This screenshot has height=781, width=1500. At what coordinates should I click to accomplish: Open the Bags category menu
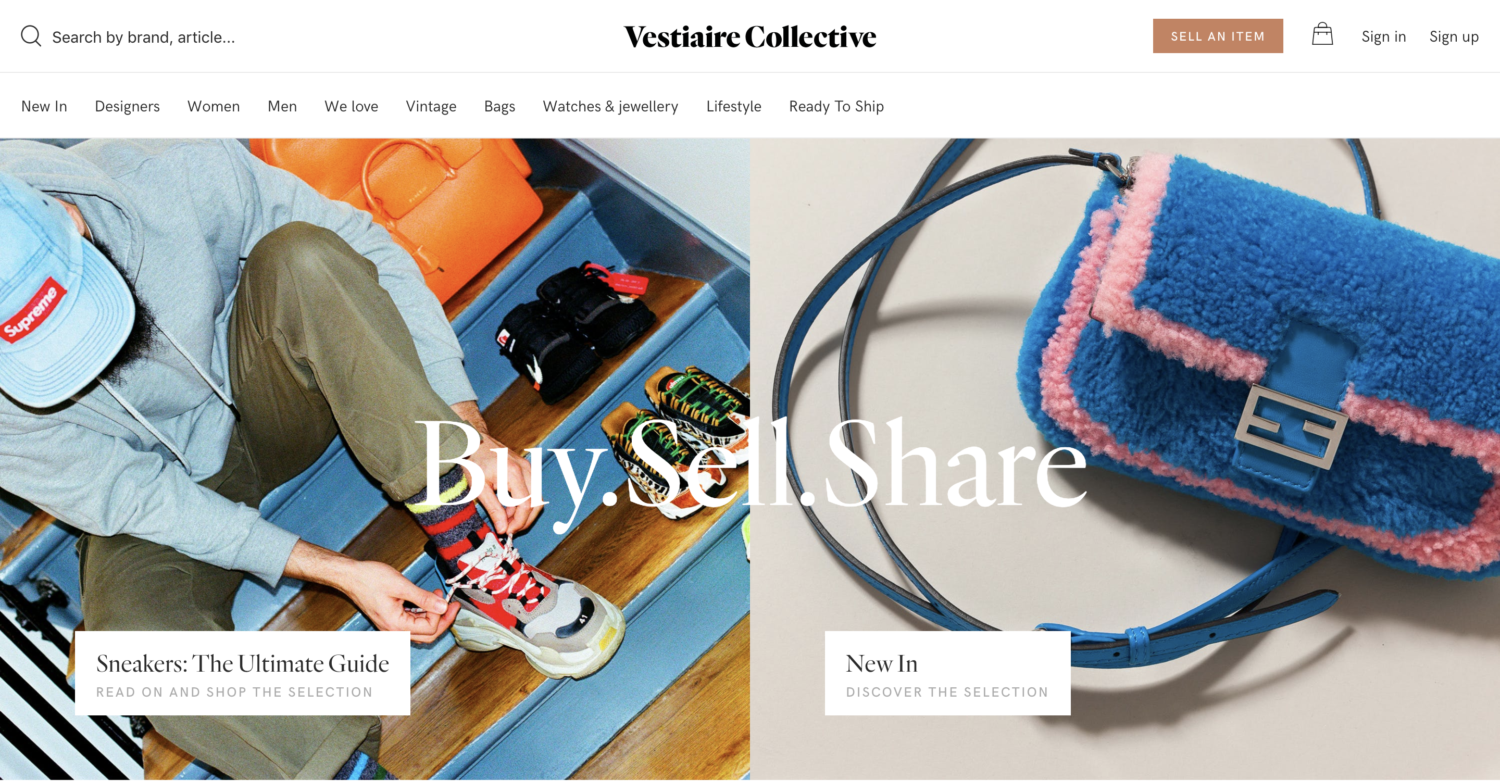[499, 106]
